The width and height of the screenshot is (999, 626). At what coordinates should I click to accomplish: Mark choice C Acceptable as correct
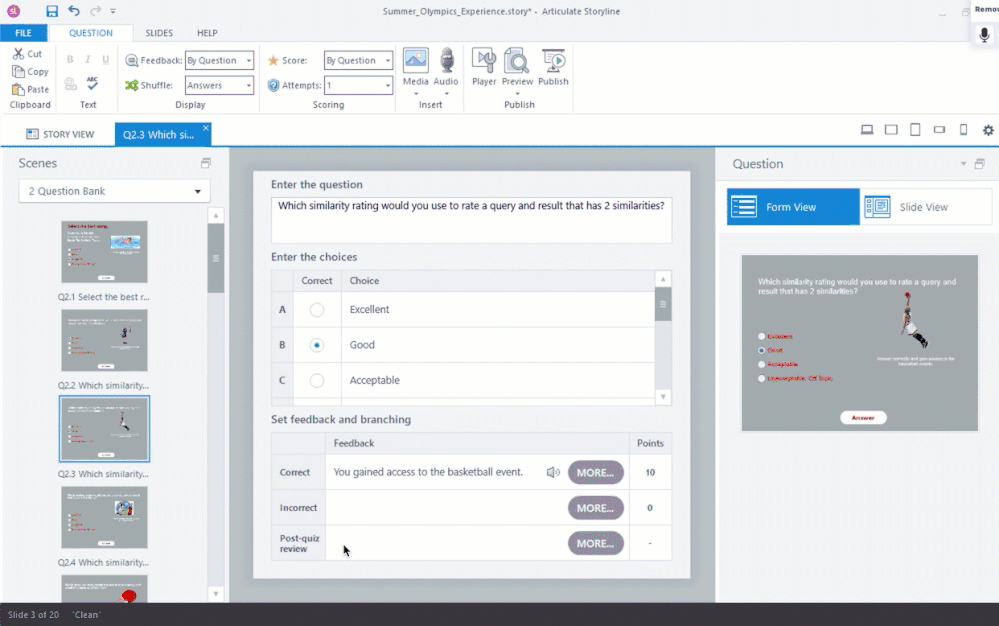click(x=317, y=380)
